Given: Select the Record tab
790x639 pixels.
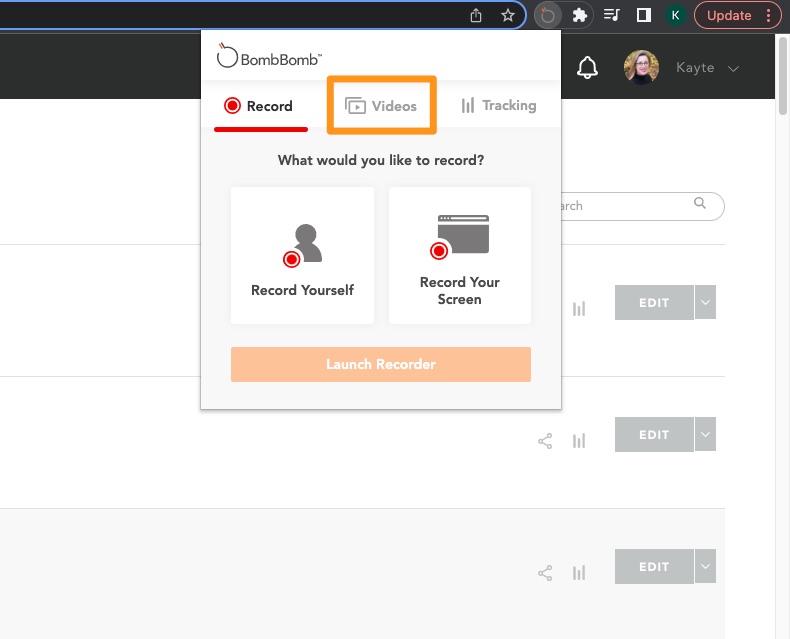Looking at the screenshot, I should click(x=260, y=106).
